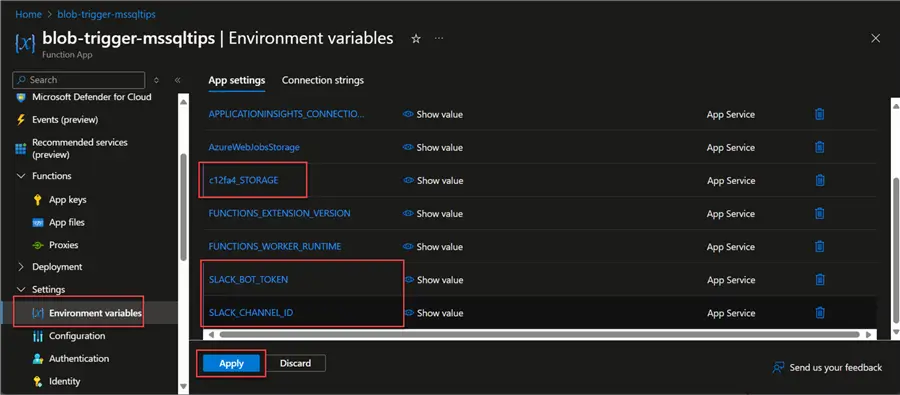Image resolution: width=900 pixels, height=395 pixels.
Task: Click the horizontal scrollbar right arrow
Action: coord(869,334)
